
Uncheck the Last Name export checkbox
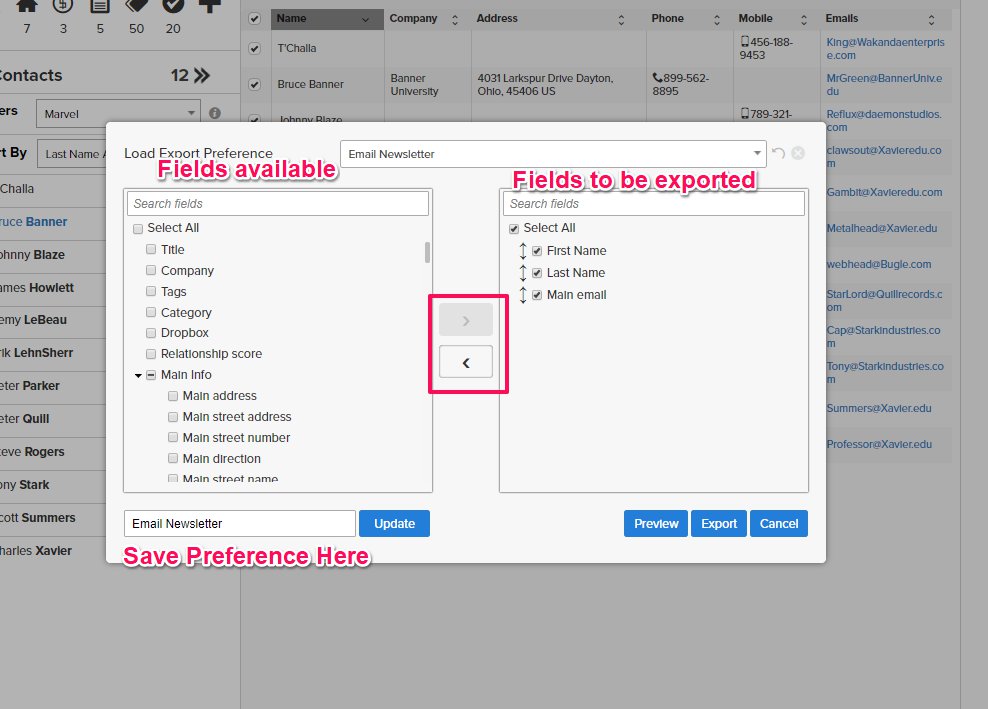537,273
